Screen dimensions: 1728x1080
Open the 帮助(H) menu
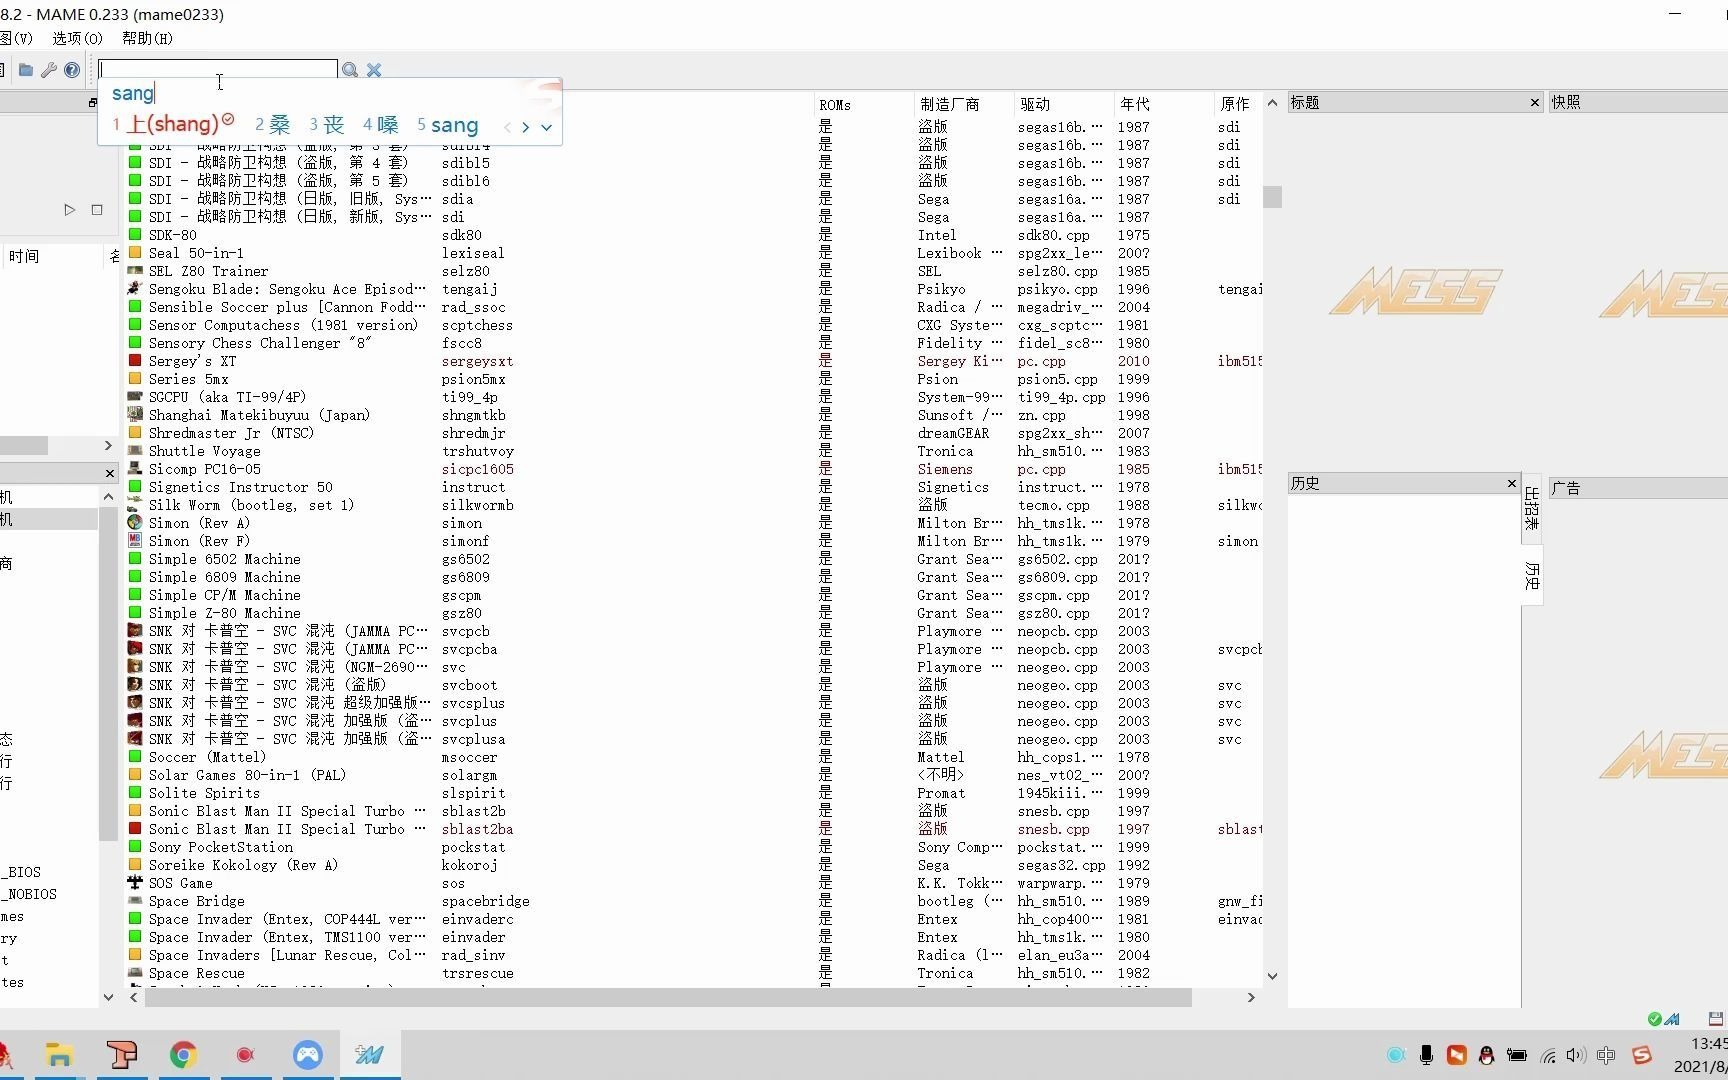(x=147, y=38)
